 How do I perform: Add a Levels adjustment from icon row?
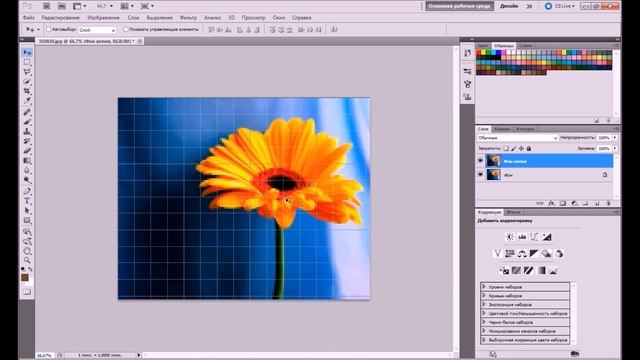522,237
